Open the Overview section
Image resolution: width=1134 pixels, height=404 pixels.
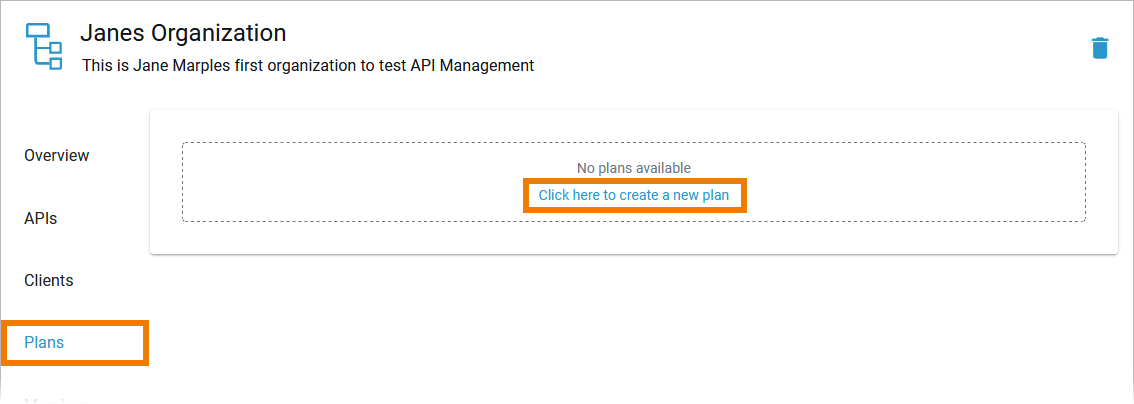click(57, 156)
